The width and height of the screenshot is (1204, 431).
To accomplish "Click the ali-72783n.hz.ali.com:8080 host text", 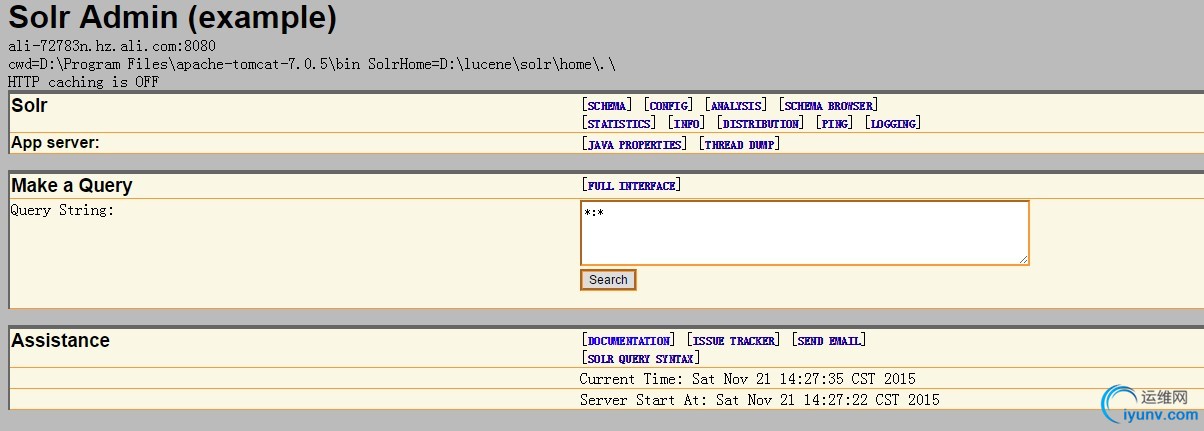I will (x=112, y=46).
